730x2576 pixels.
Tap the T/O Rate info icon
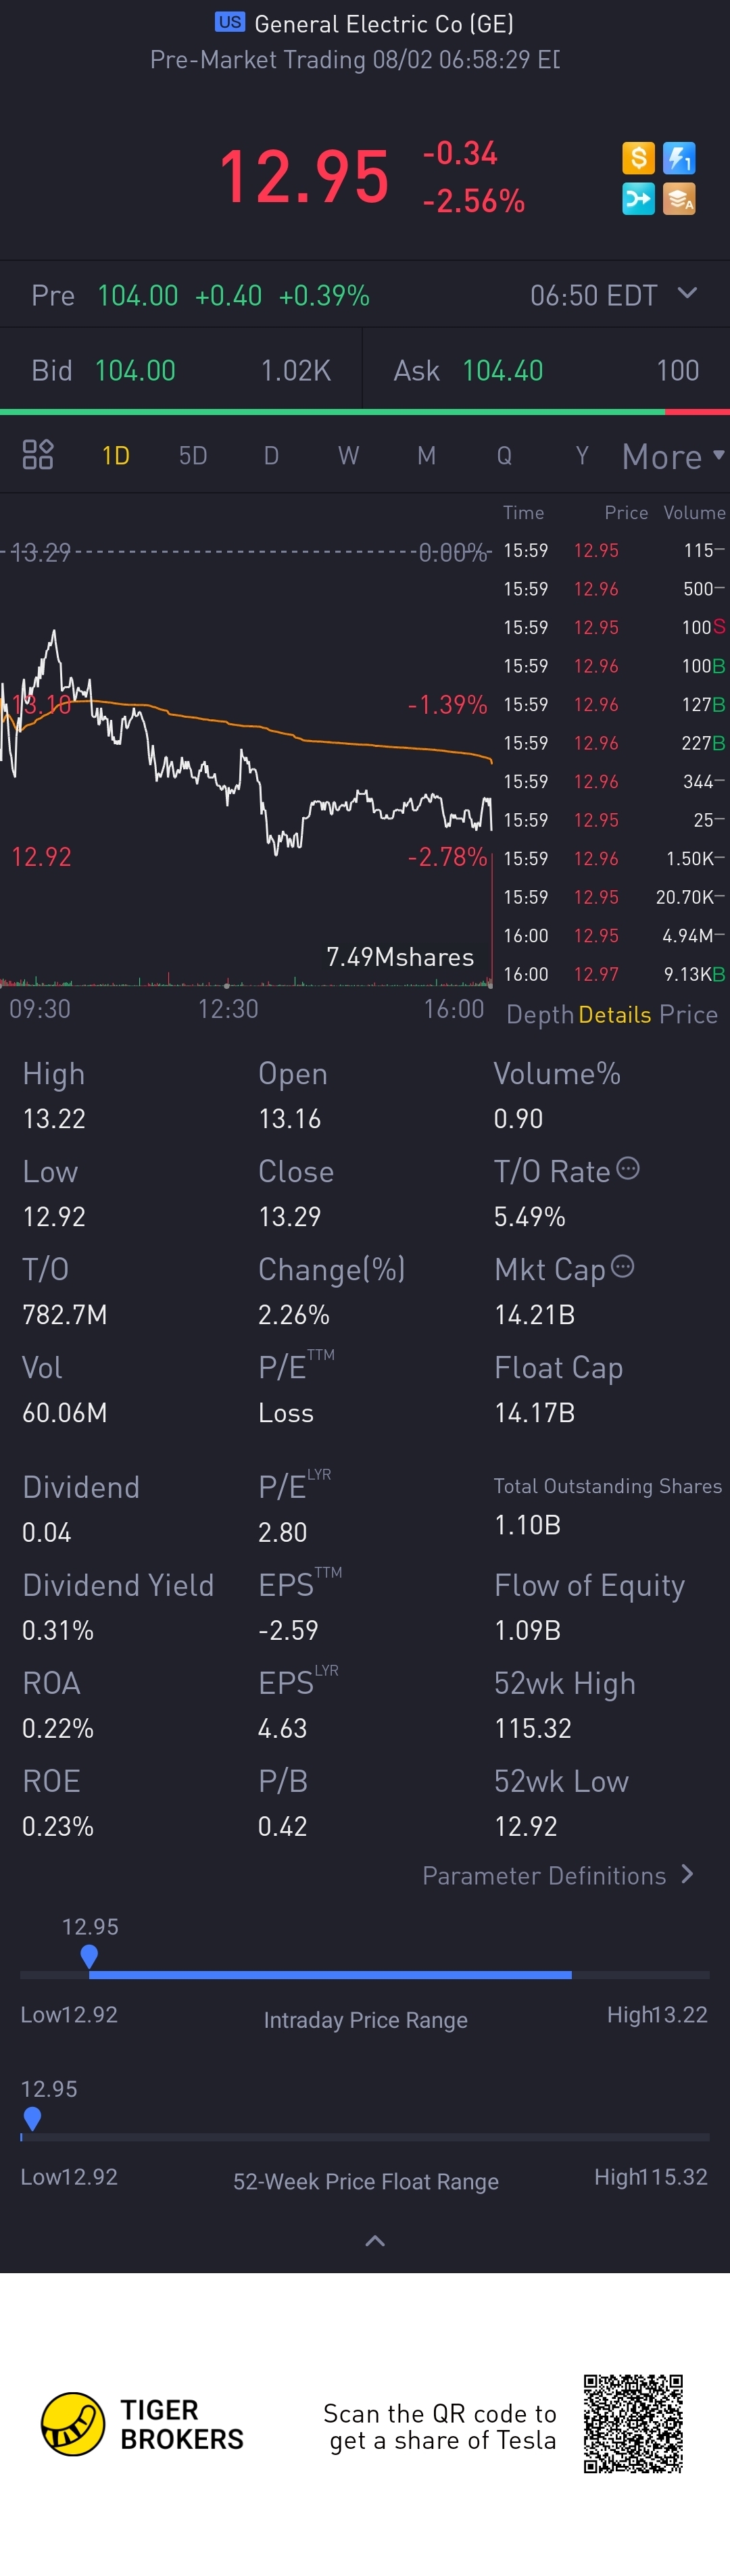pos(628,1168)
